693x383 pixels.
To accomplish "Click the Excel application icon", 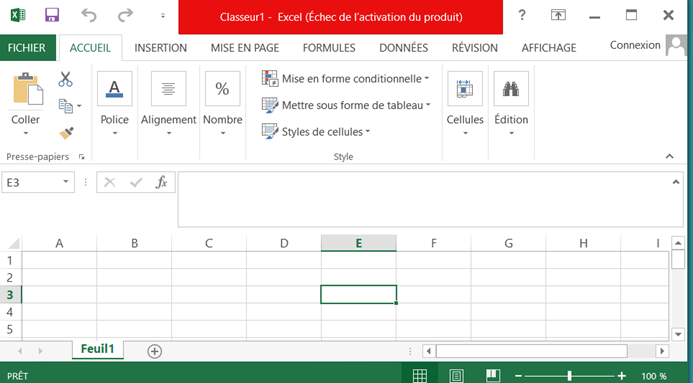I will [18, 16].
